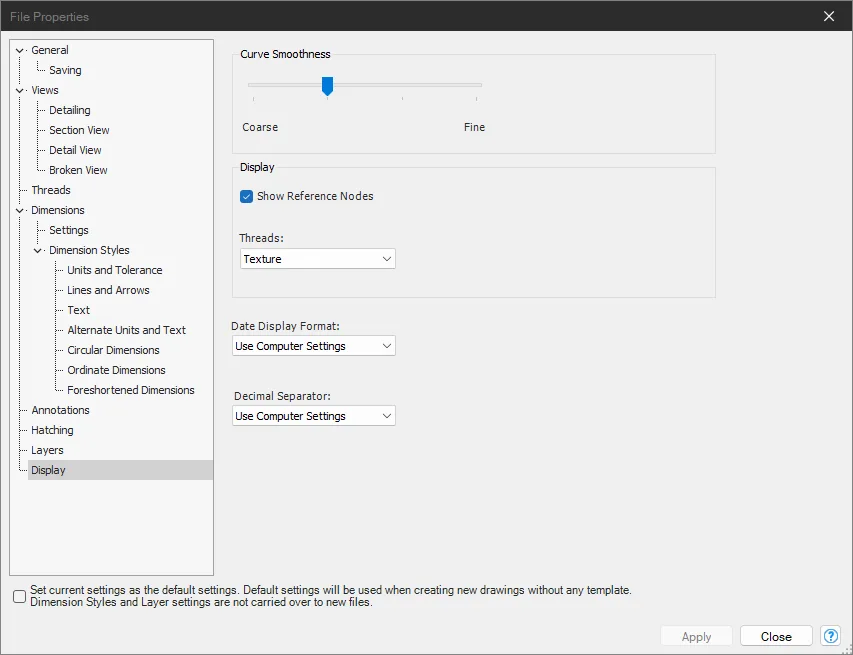This screenshot has width=853, height=655.
Task: Open the Detail View settings
Action: pyautogui.click(x=75, y=150)
